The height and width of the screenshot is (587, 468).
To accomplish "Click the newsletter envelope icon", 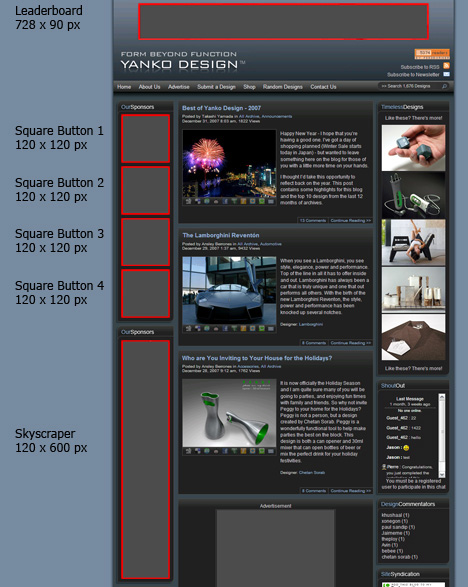I will tap(446, 74).
